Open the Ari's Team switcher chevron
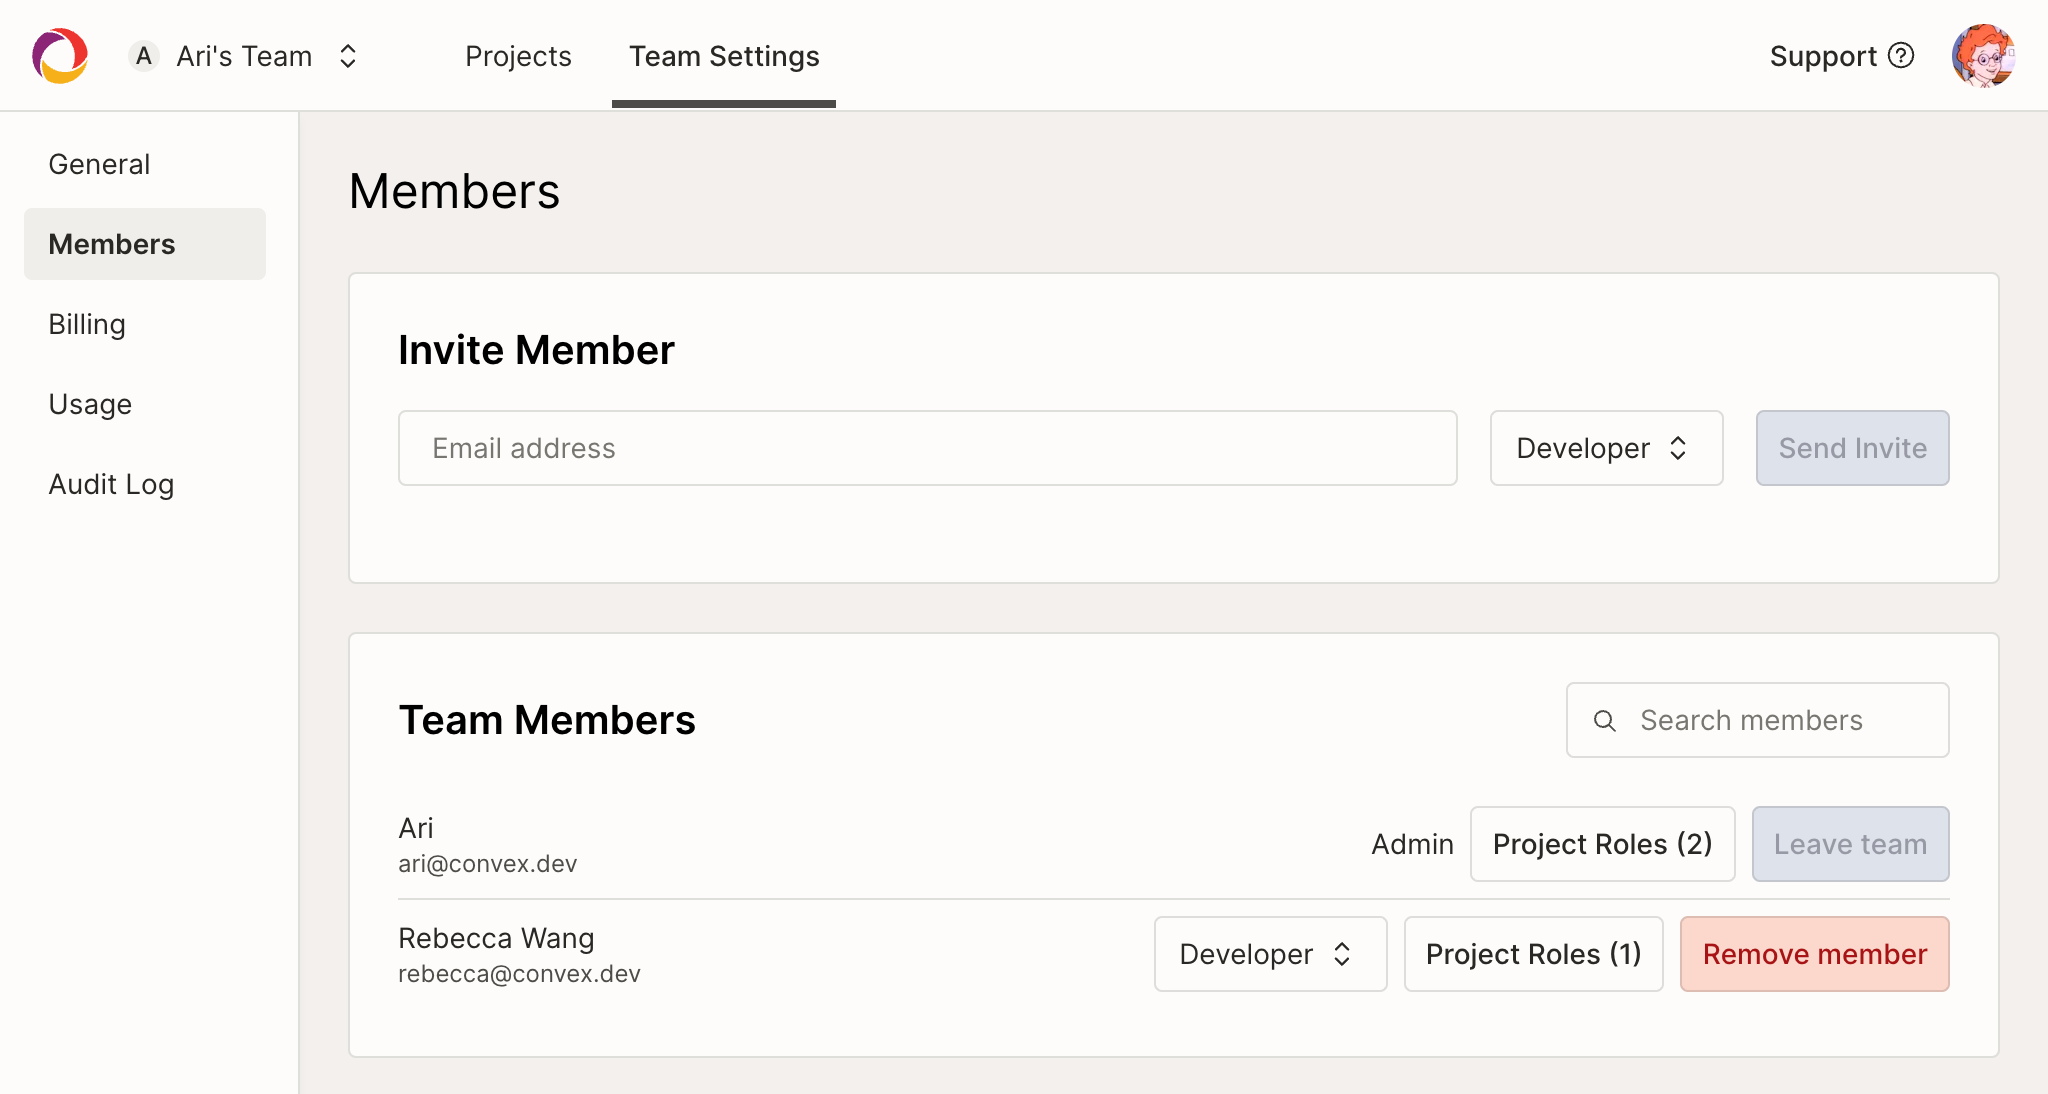 point(348,56)
